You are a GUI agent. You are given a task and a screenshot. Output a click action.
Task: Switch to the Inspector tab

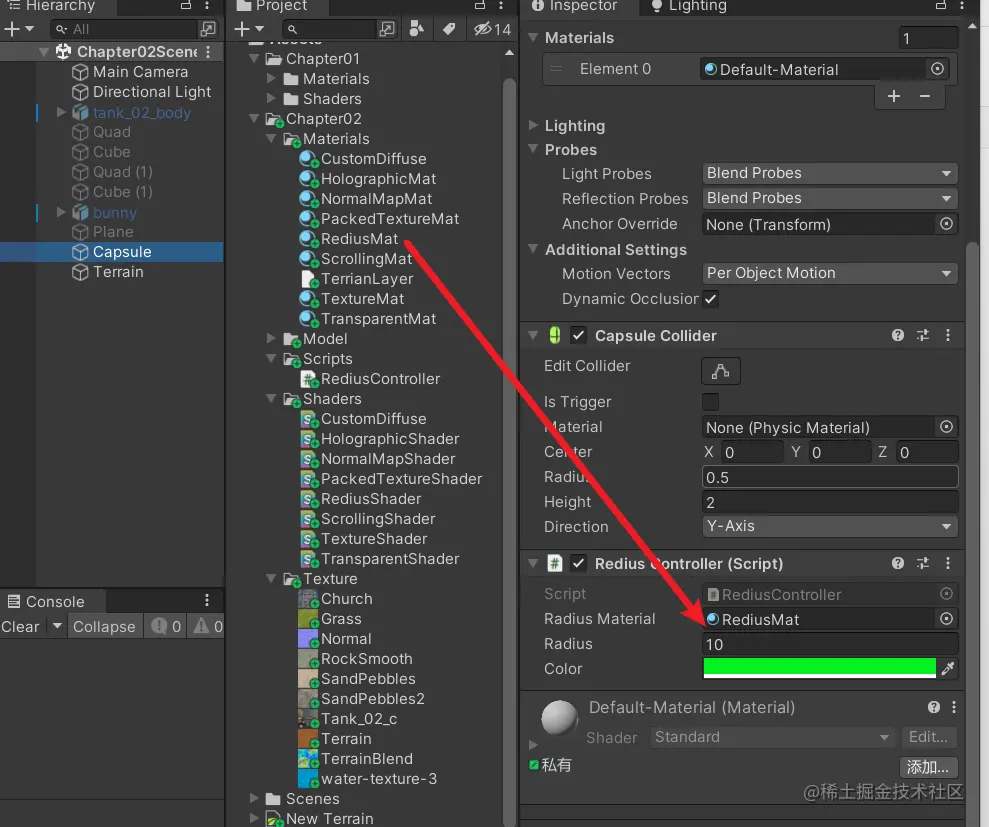click(575, 6)
